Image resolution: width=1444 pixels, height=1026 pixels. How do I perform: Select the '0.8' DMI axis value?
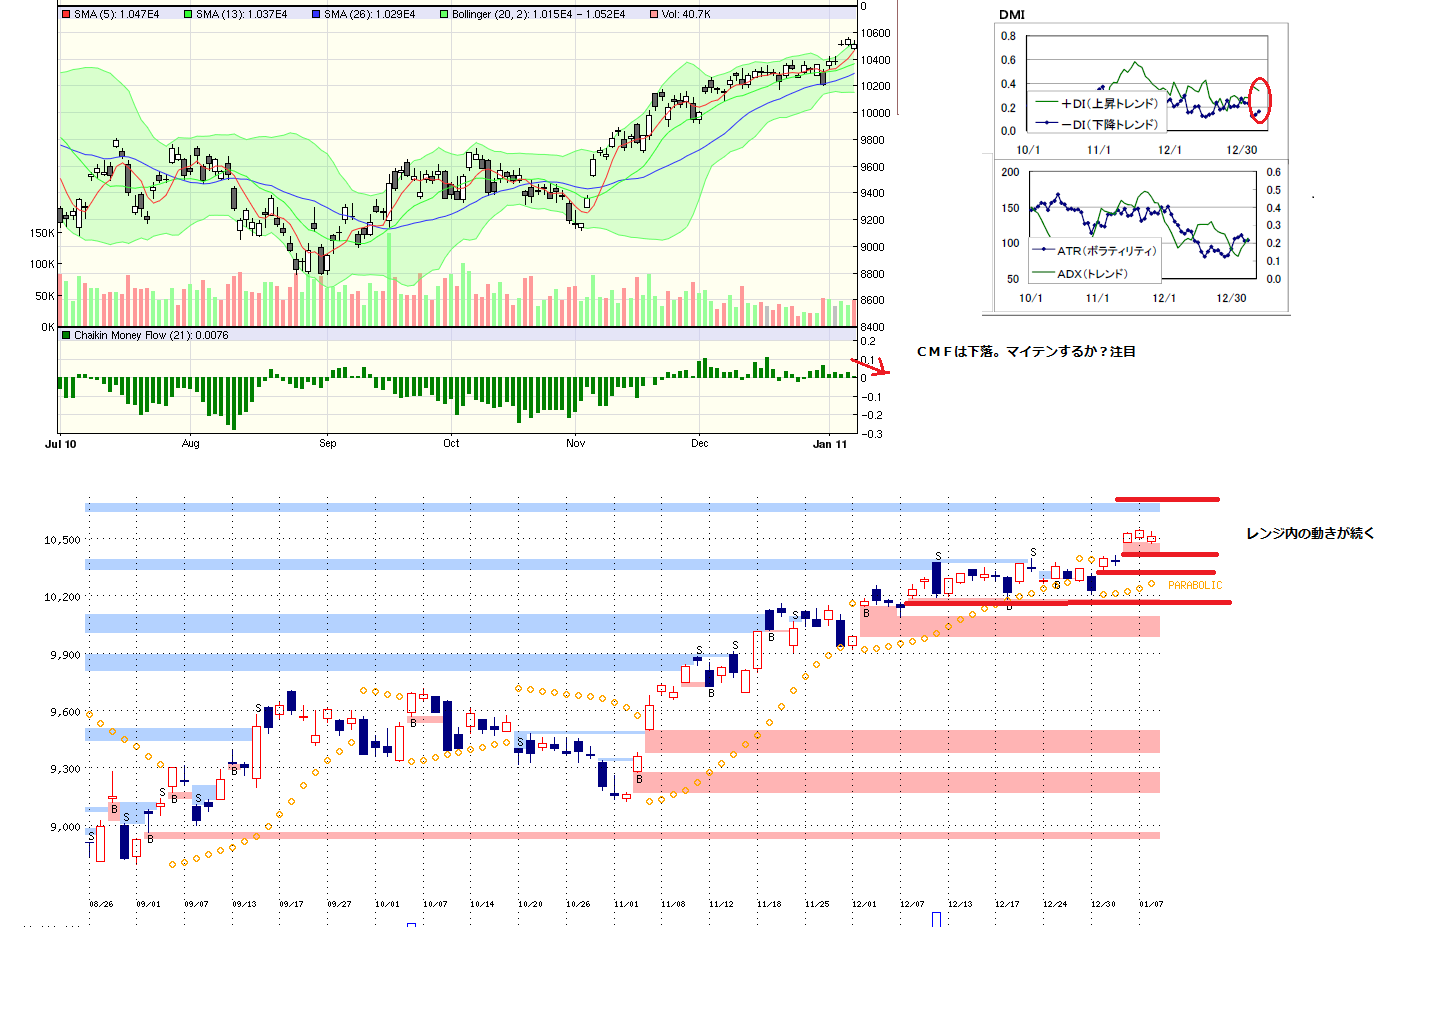(x=1008, y=36)
